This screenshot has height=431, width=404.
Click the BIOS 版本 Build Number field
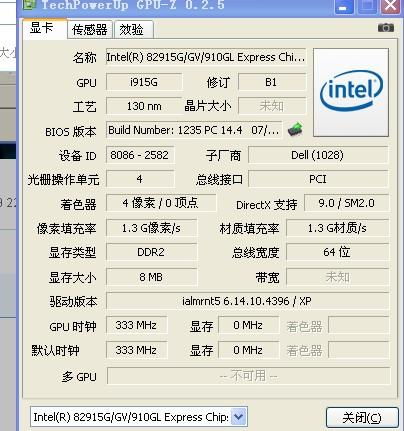click(x=194, y=130)
